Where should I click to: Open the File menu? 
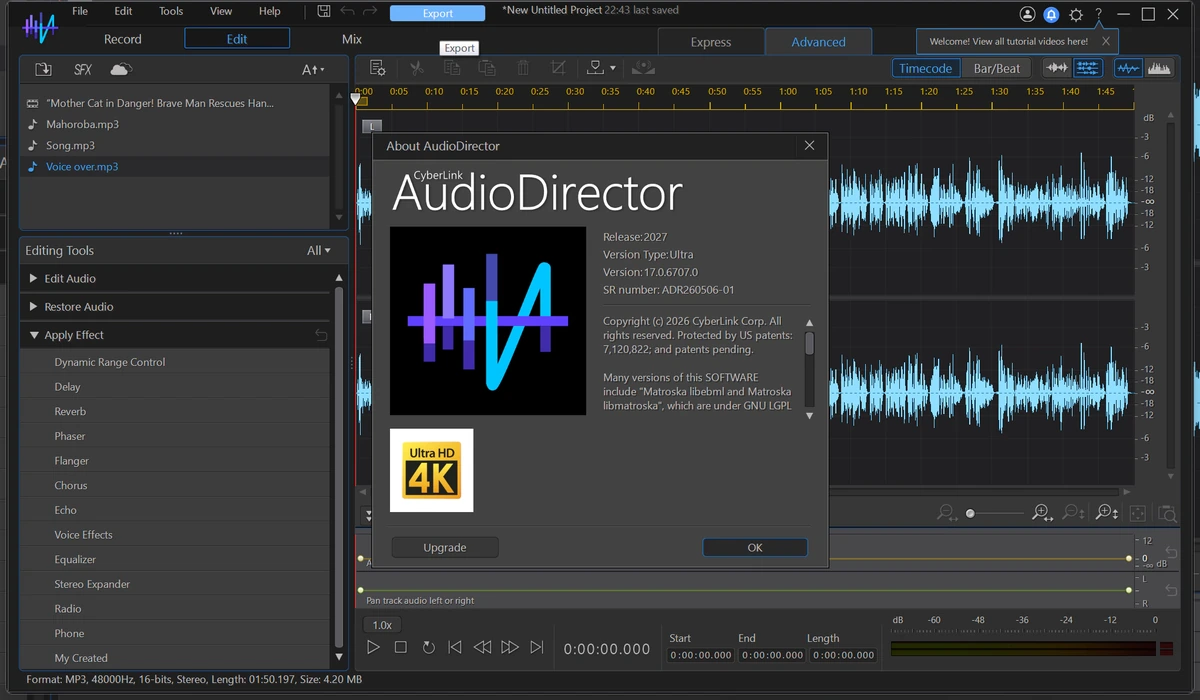tap(80, 11)
